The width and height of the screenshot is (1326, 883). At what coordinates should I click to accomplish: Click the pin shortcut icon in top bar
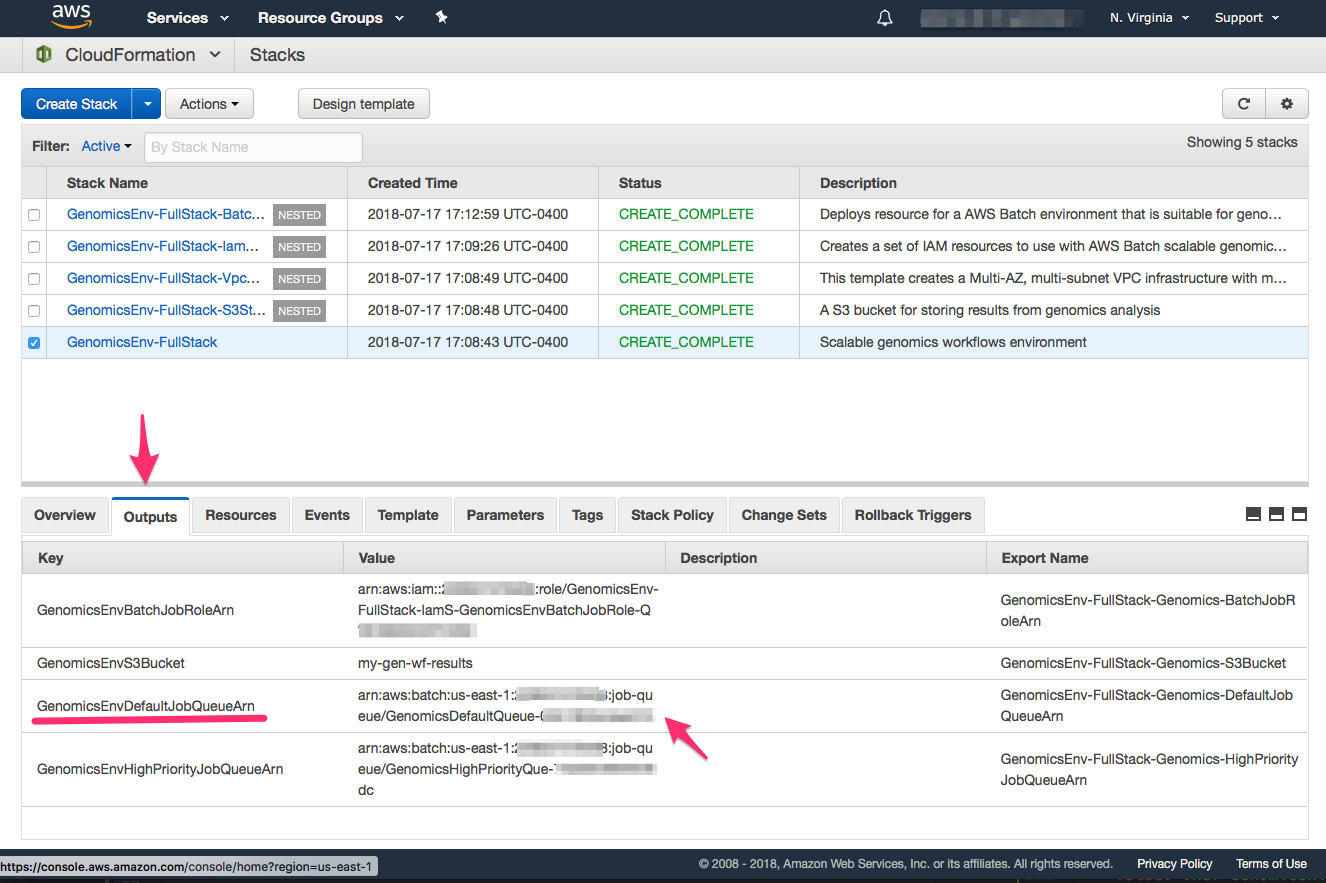point(441,18)
